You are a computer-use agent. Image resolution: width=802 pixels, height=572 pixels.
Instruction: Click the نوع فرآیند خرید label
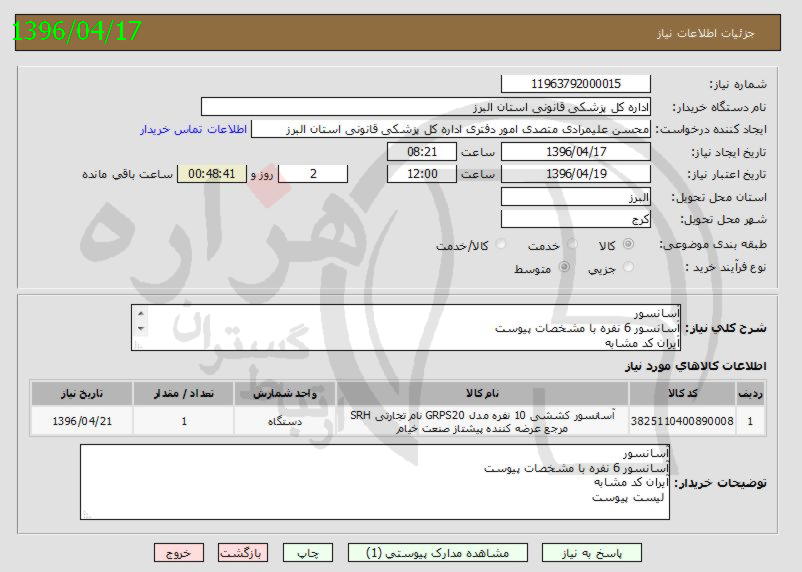(x=725, y=267)
